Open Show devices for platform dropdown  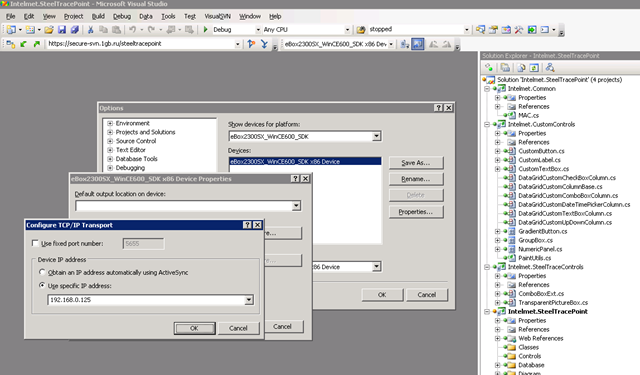[x=376, y=136]
